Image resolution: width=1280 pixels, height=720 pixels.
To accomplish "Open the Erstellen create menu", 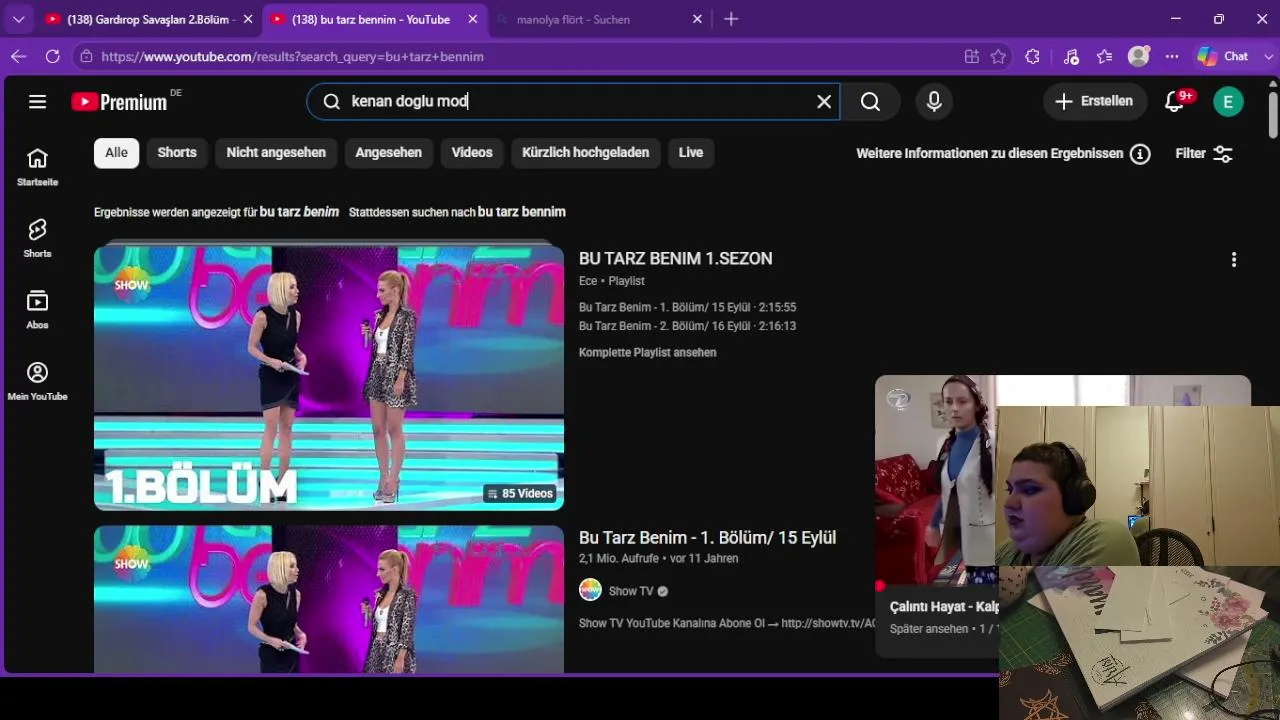I will [1095, 101].
